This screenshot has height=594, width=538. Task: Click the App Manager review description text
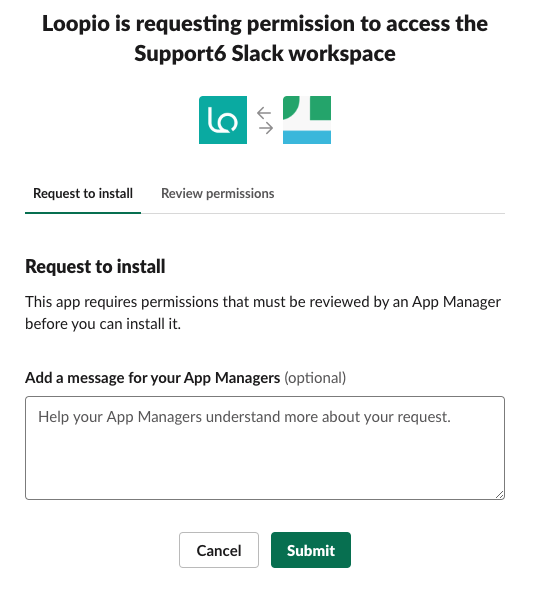click(x=263, y=313)
